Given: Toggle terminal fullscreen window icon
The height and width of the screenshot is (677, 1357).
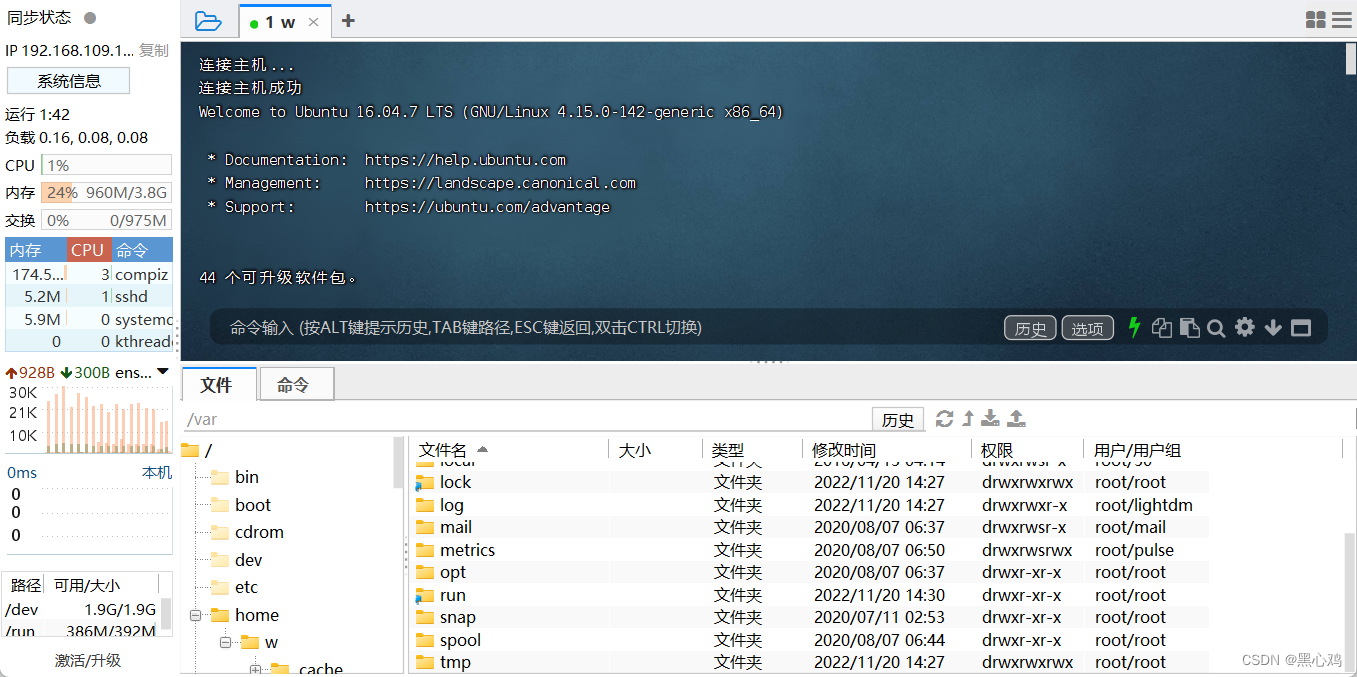Looking at the screenshot, I should click(x=1301, y=327).
